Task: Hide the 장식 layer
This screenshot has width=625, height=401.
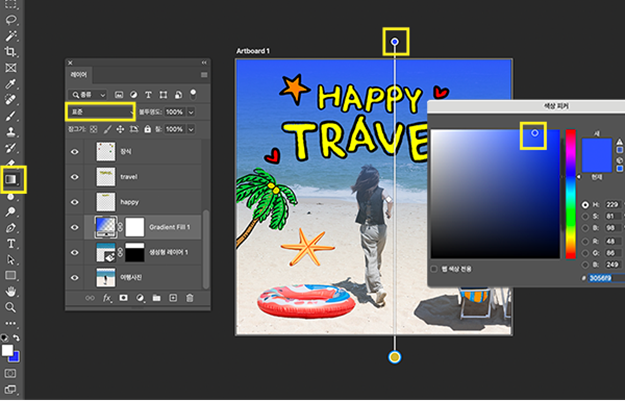Action: [x=75, y=152]
